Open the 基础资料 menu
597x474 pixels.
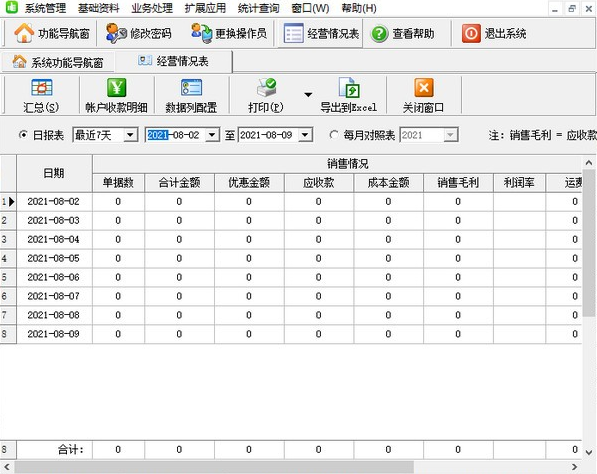[98, 8]
